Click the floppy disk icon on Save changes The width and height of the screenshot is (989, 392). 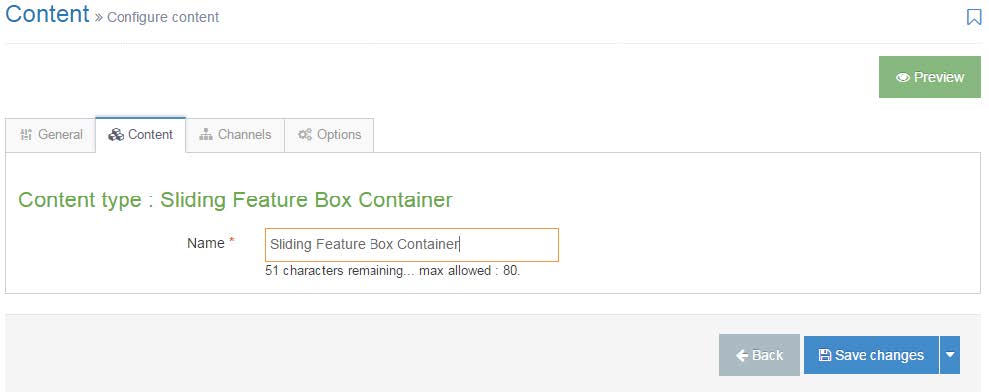824,355
